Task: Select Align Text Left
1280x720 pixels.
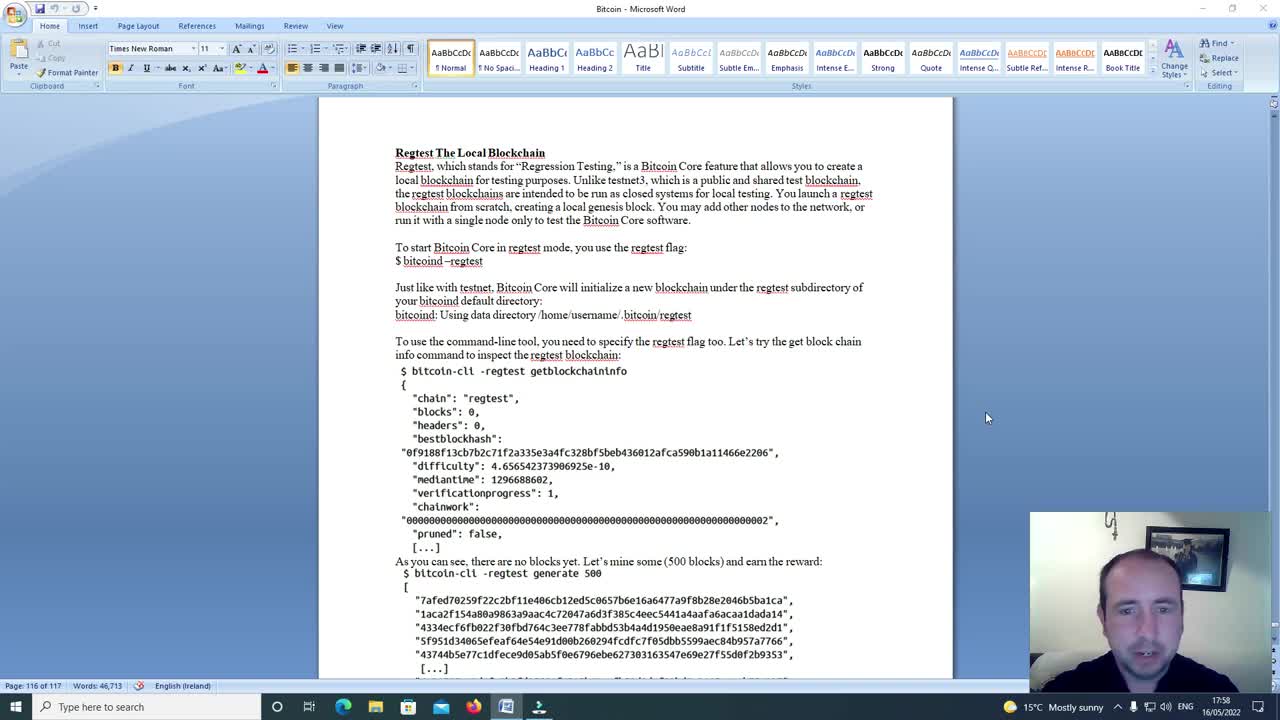Action: pos(292,68)
